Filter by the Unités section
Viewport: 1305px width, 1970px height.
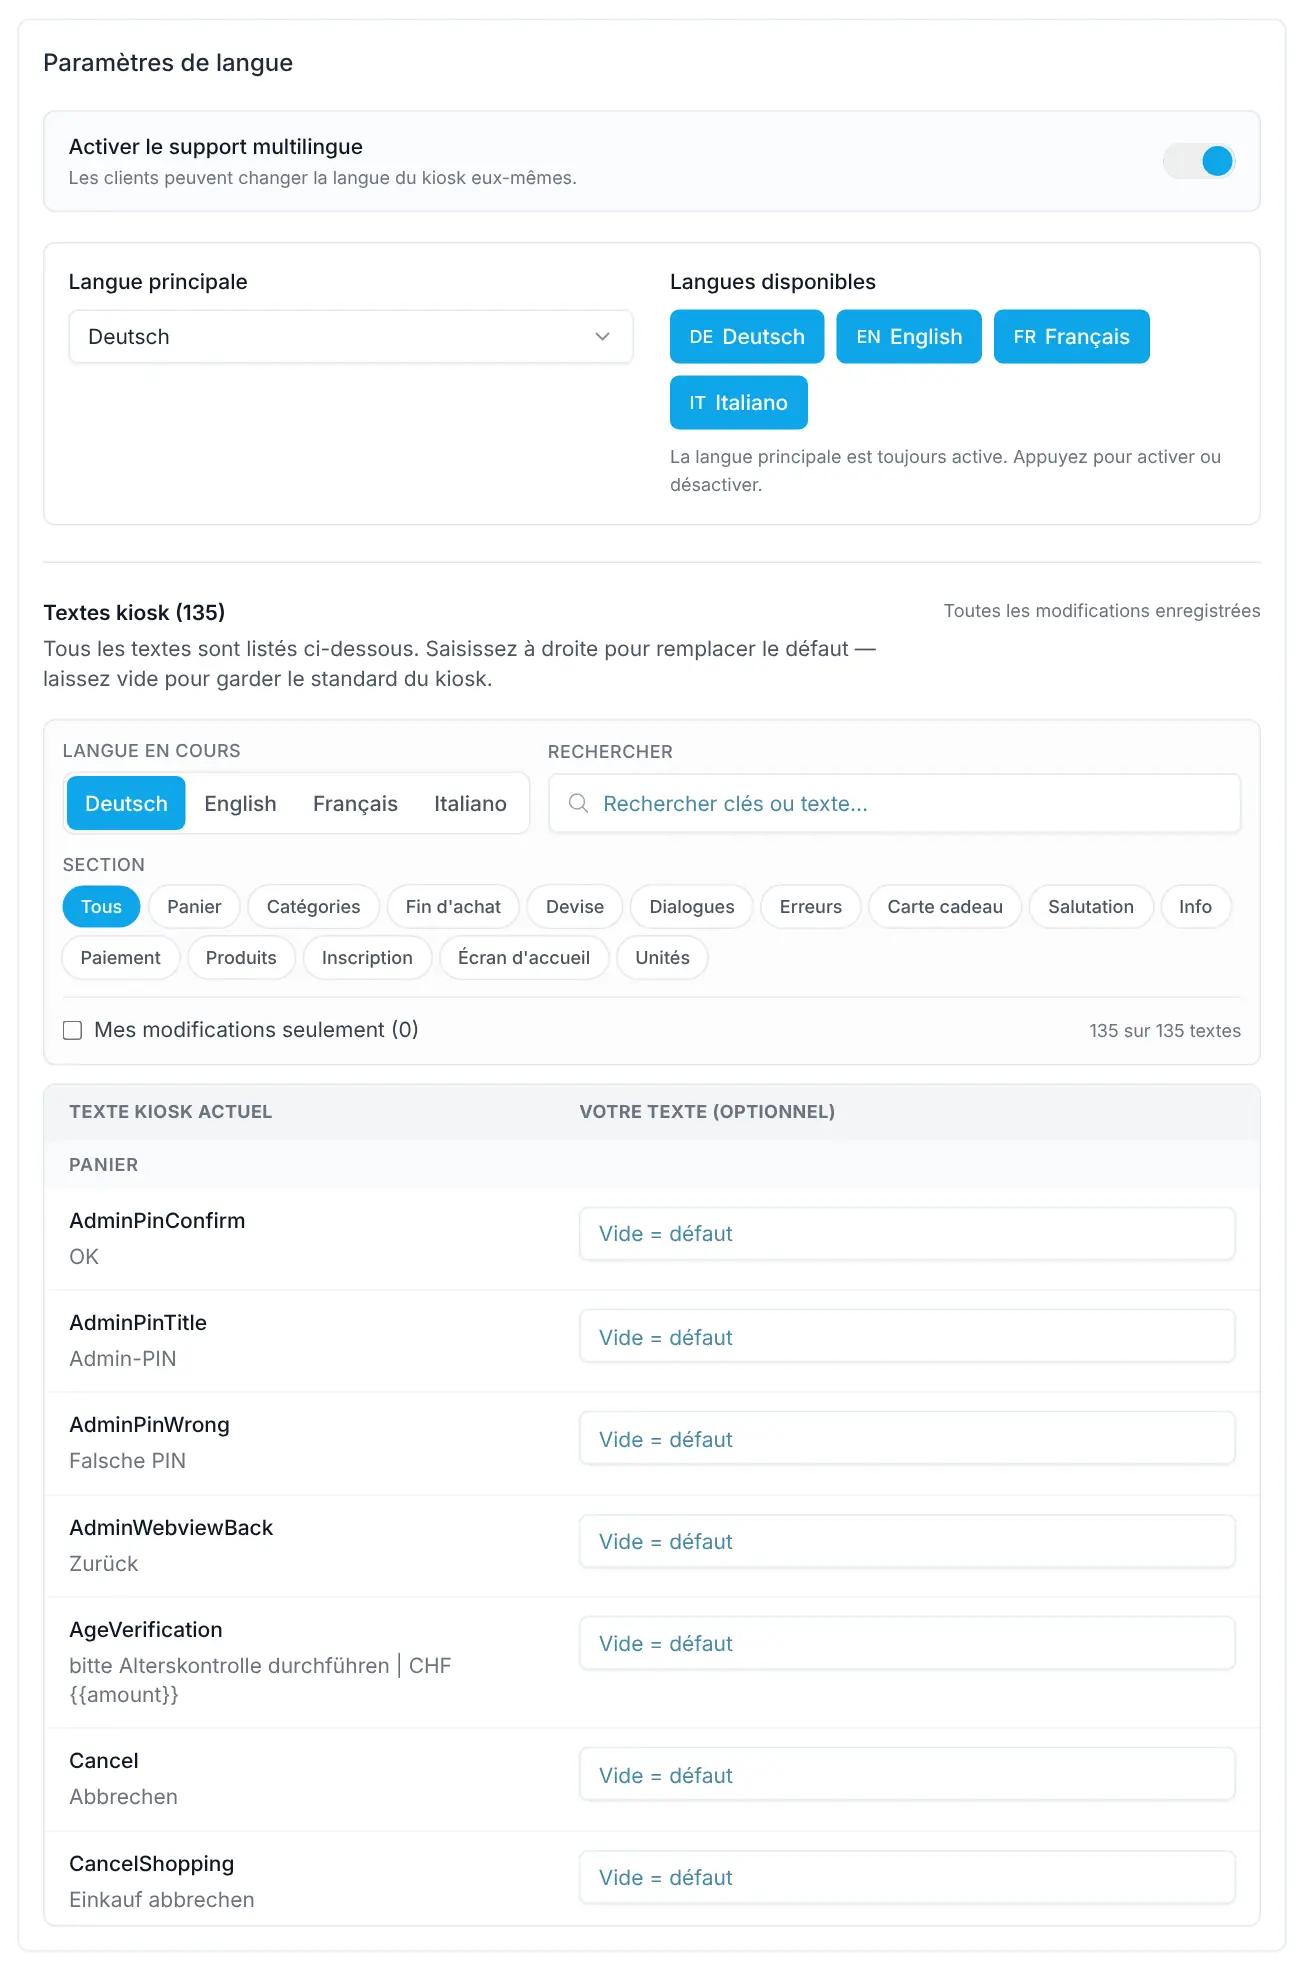click(662, 958)
